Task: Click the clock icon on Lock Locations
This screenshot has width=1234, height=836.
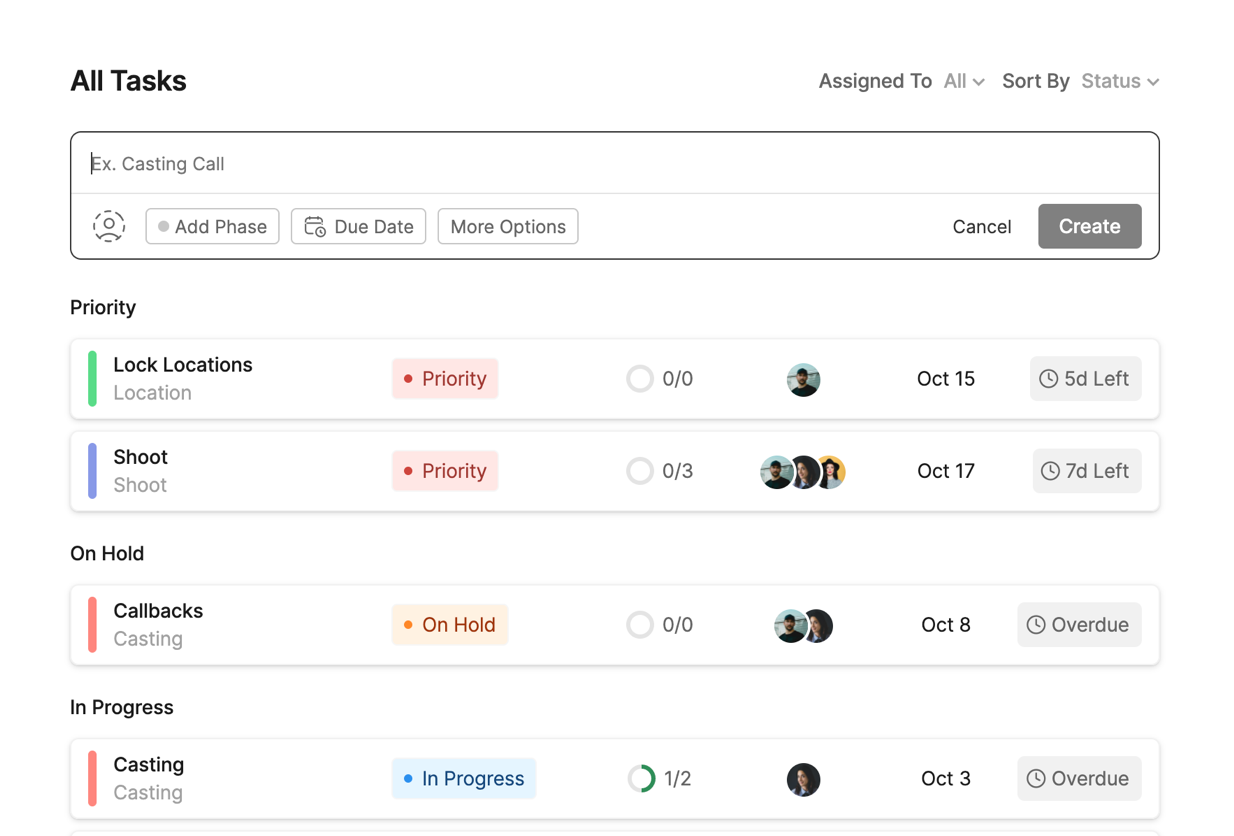Action: tap(1048, 379)
